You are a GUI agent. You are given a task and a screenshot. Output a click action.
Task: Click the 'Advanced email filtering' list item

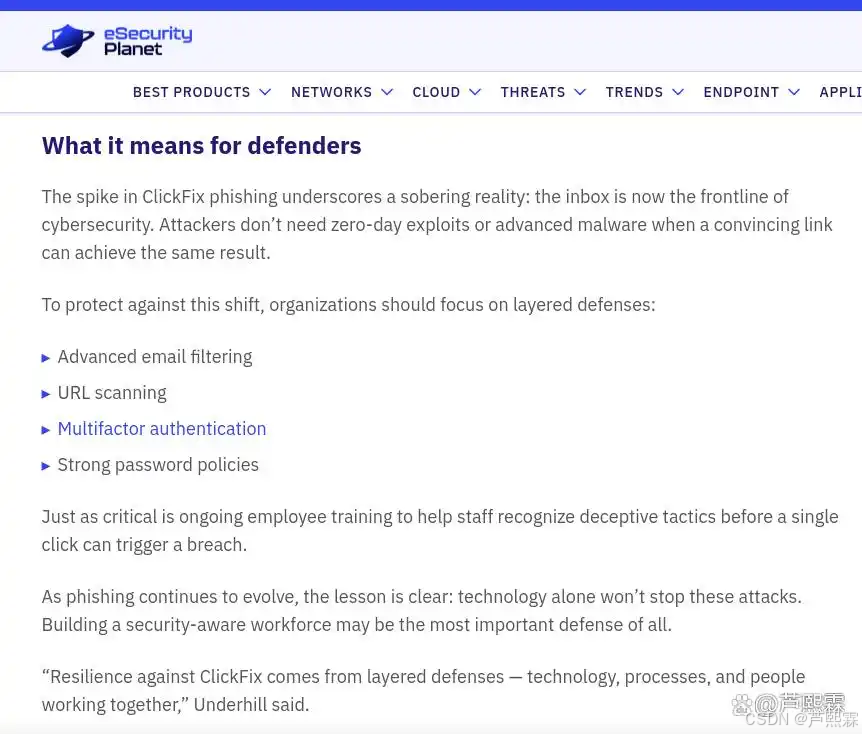(155, 357)
